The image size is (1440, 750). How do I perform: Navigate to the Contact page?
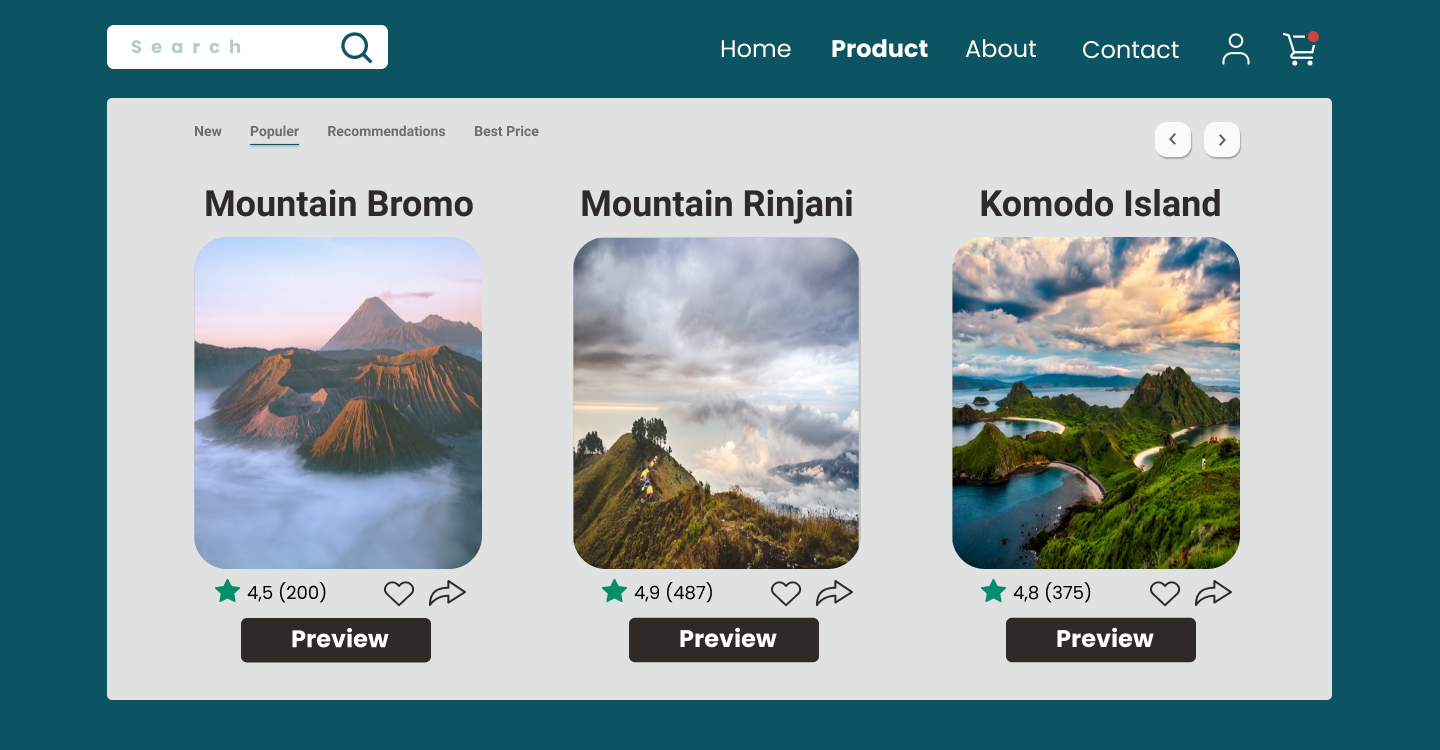(1130, 49)
